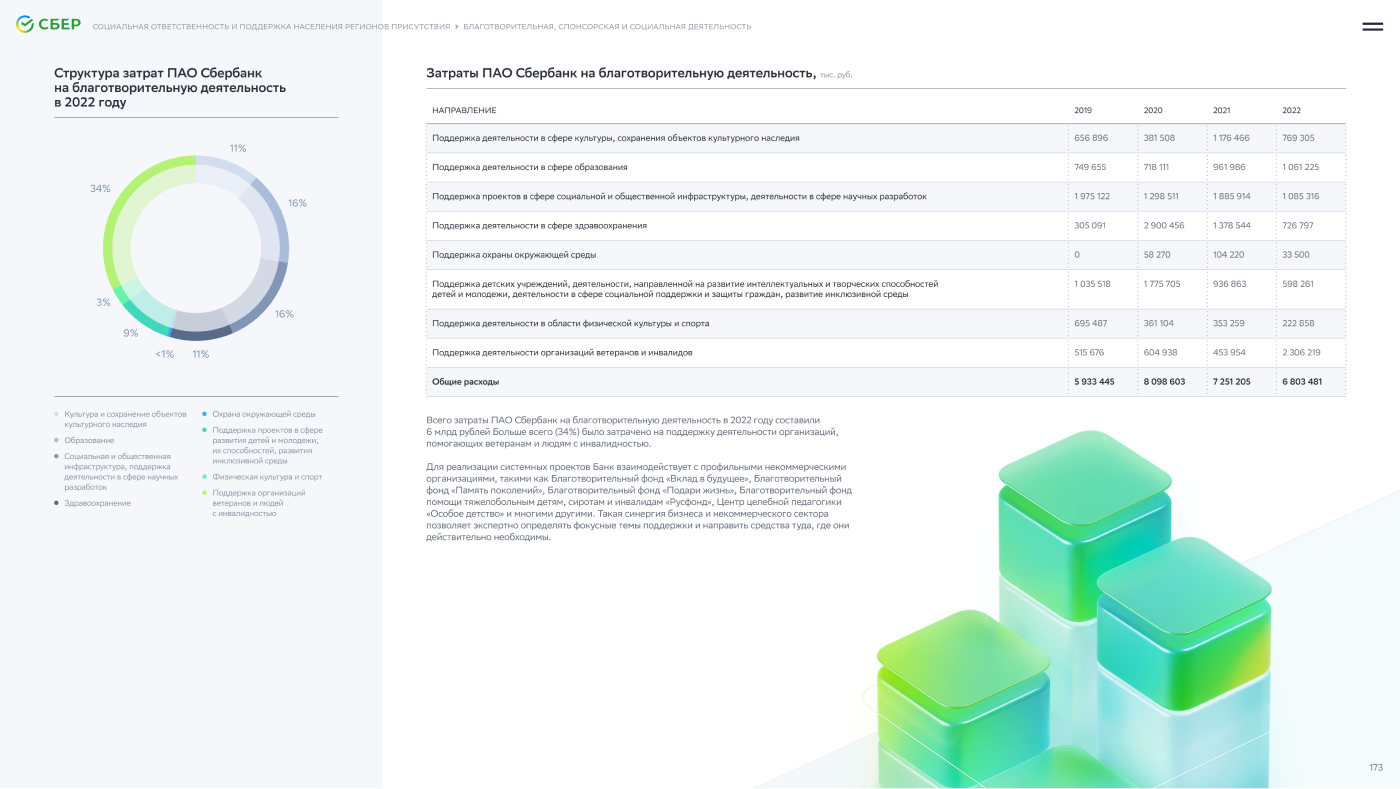
Task: Select row 'Поддержка деятельности в сфере образования'
Action: point(886,167)
